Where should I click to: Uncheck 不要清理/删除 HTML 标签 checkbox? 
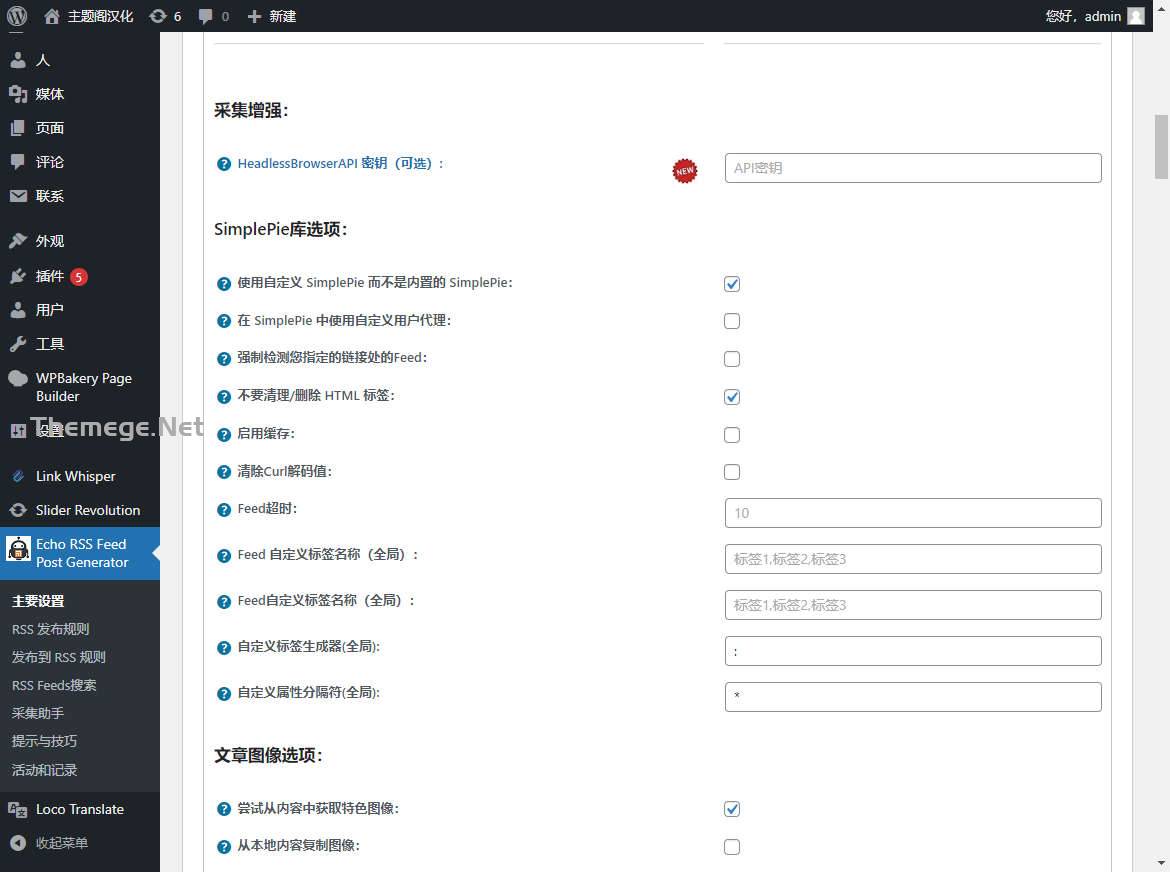point(732,397)
